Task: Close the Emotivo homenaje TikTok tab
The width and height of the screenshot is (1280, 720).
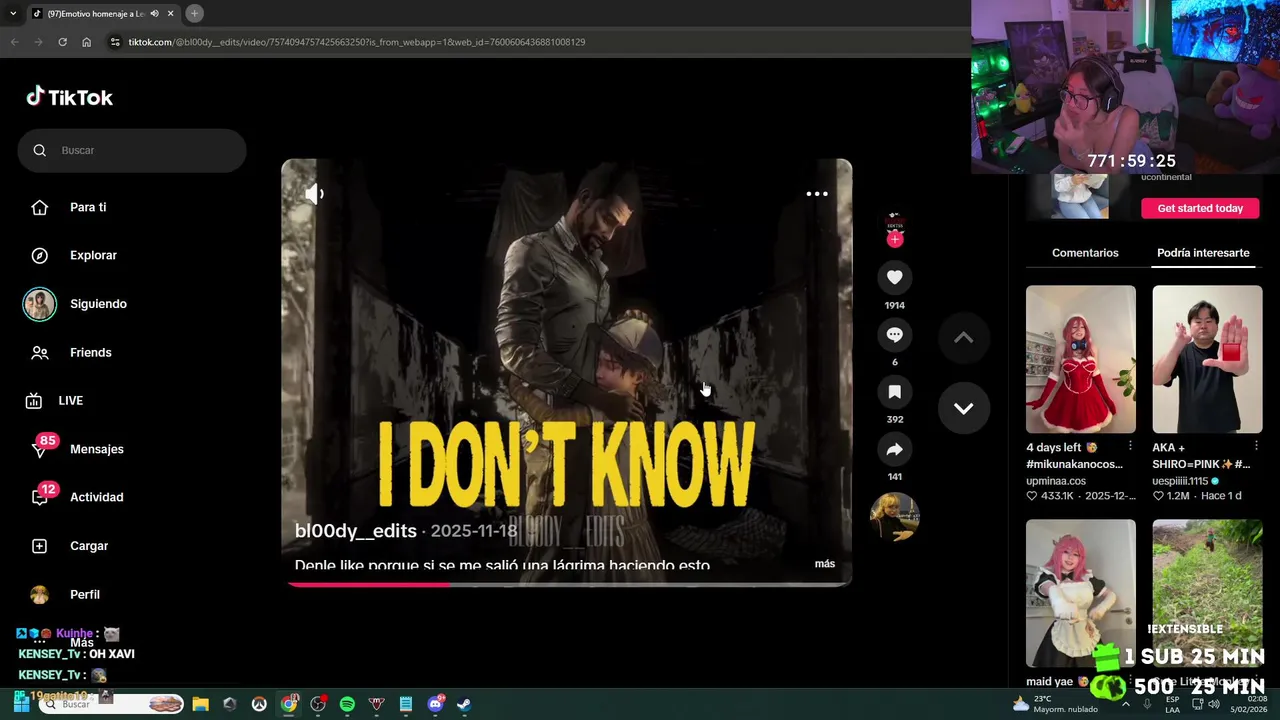Action: pos(170,13)
